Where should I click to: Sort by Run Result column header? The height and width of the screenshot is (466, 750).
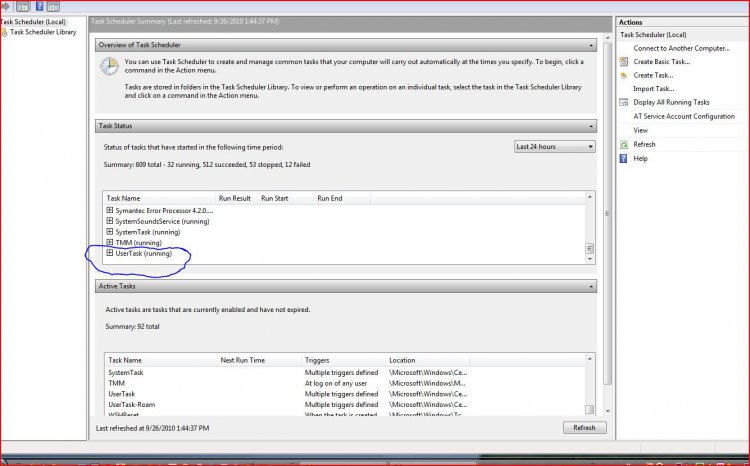pos(236,198)
